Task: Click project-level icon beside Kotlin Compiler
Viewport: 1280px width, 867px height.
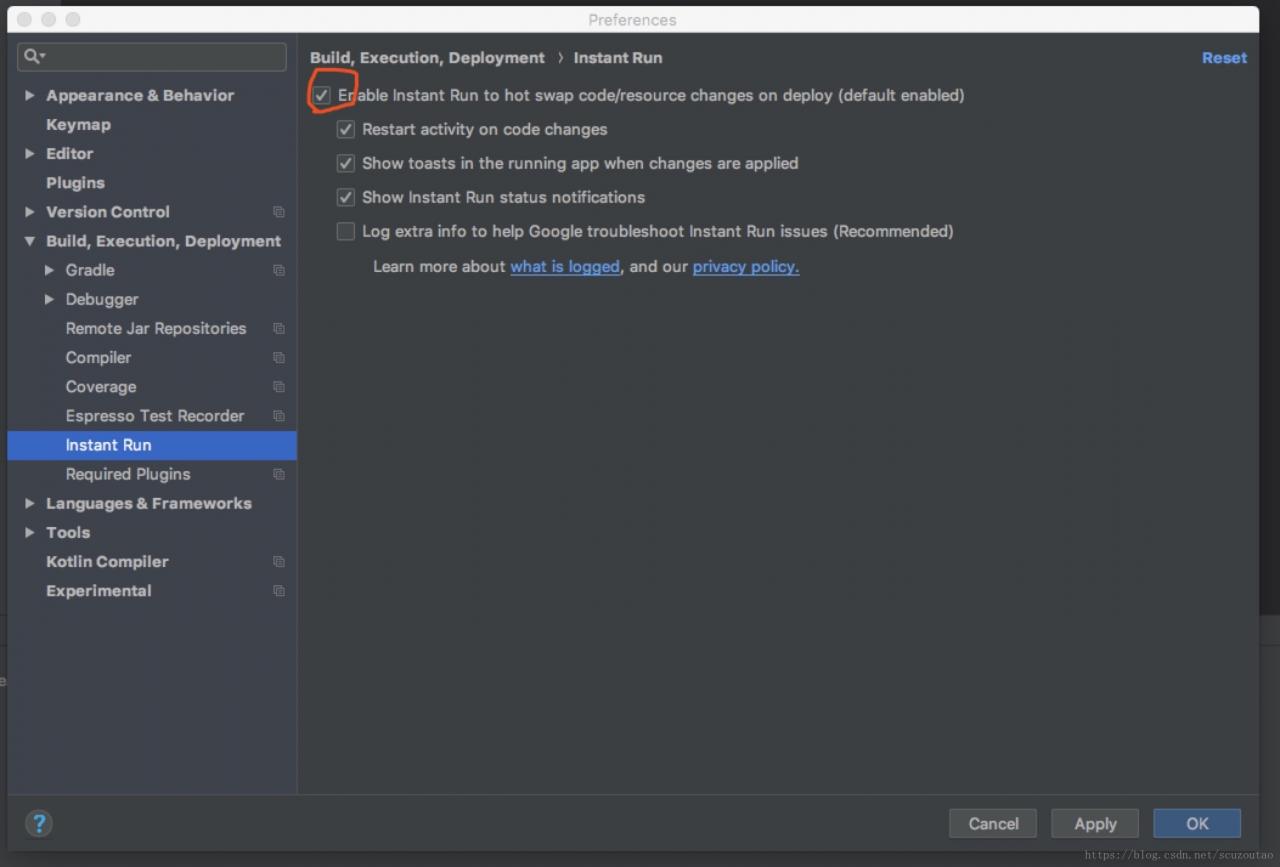Action: tap(279, 562)
